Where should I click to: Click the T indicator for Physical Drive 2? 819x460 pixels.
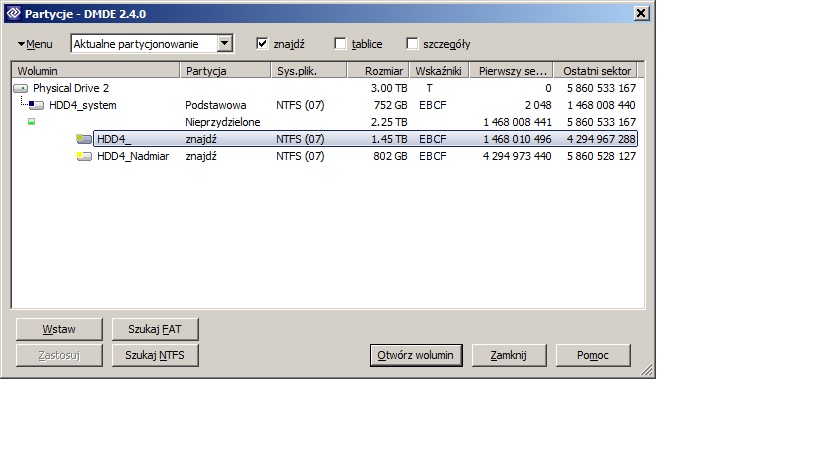pos(429,88)
